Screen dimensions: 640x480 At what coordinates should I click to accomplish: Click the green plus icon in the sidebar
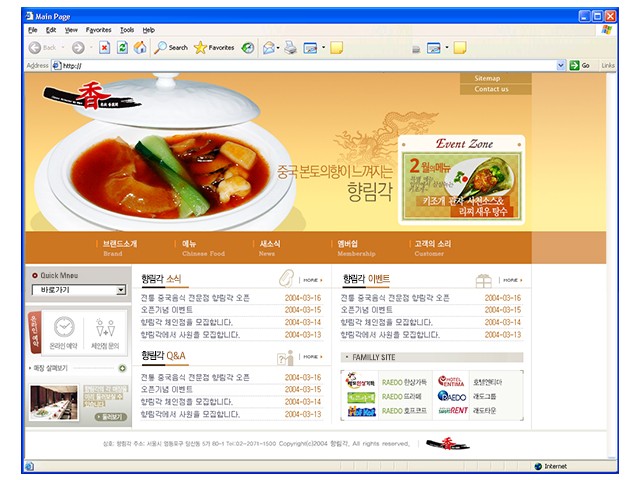(122, 368)
